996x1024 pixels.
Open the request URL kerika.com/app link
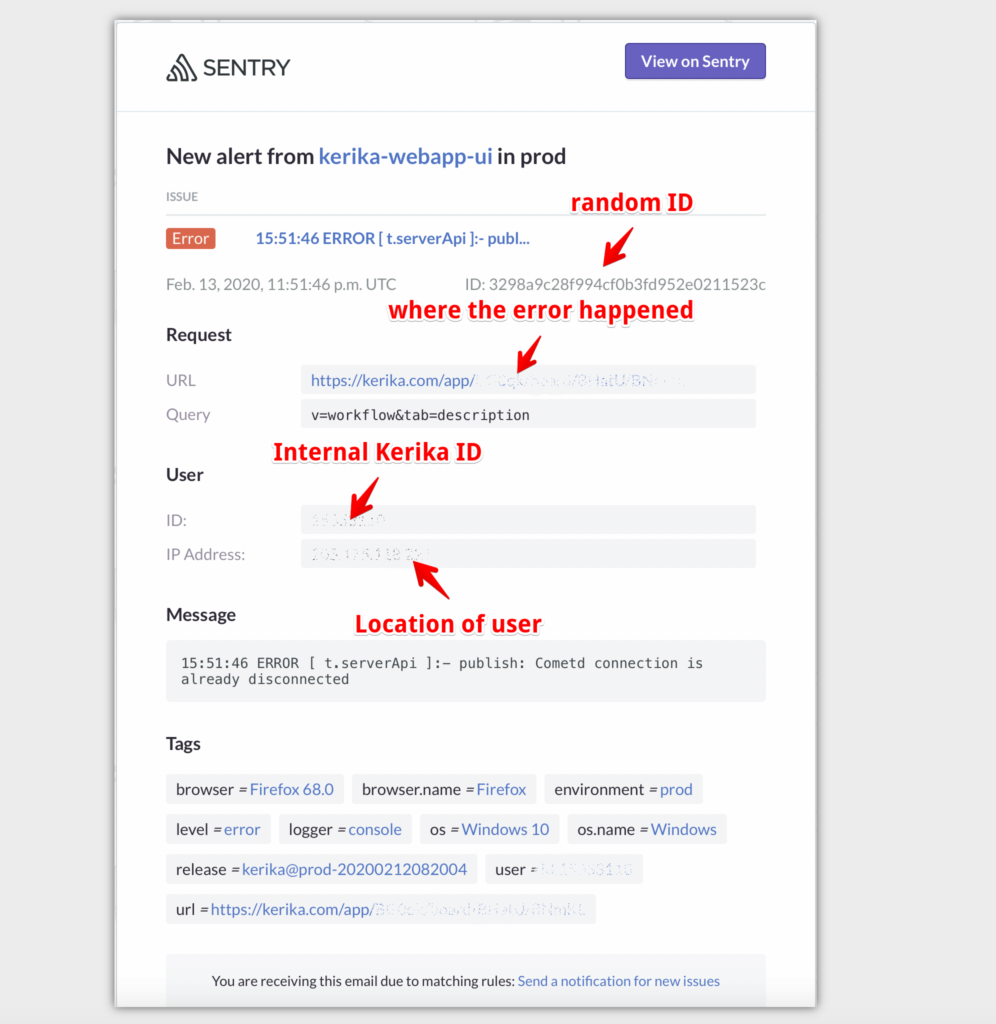click(x=497, y=380)
